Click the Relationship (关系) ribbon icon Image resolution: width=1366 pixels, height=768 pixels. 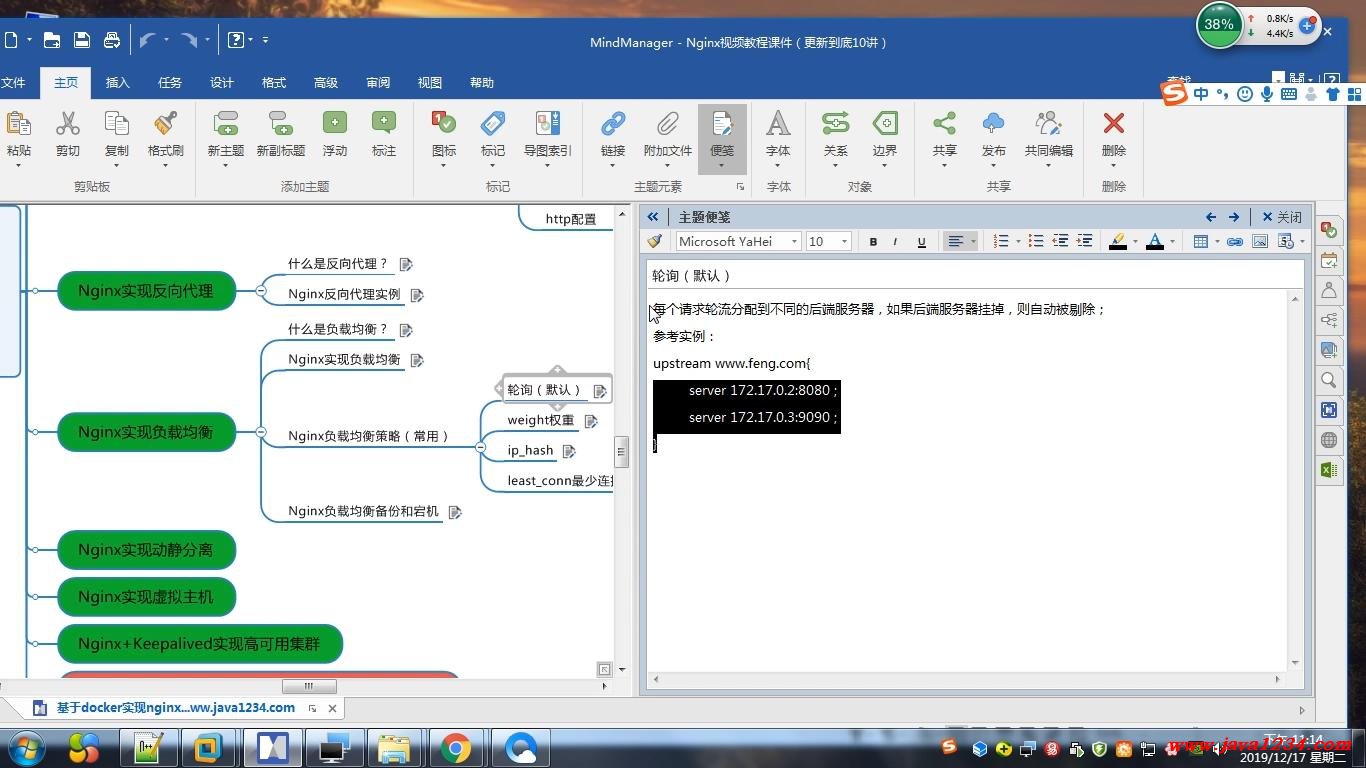835,124
